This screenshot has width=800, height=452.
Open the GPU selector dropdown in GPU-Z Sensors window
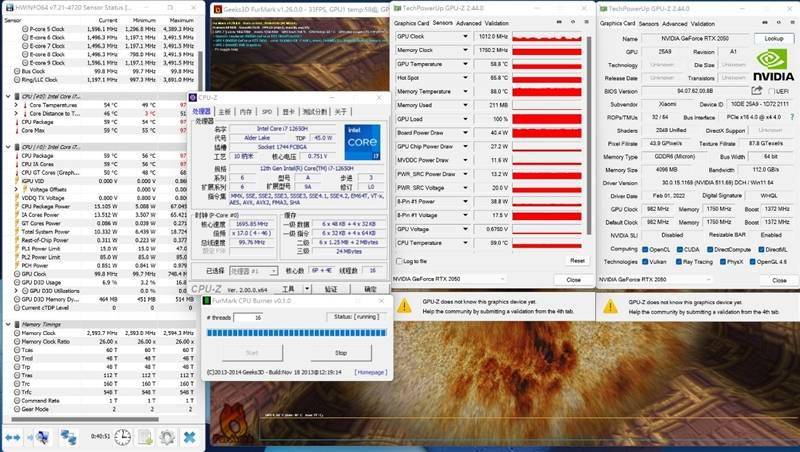click(449, 279)
